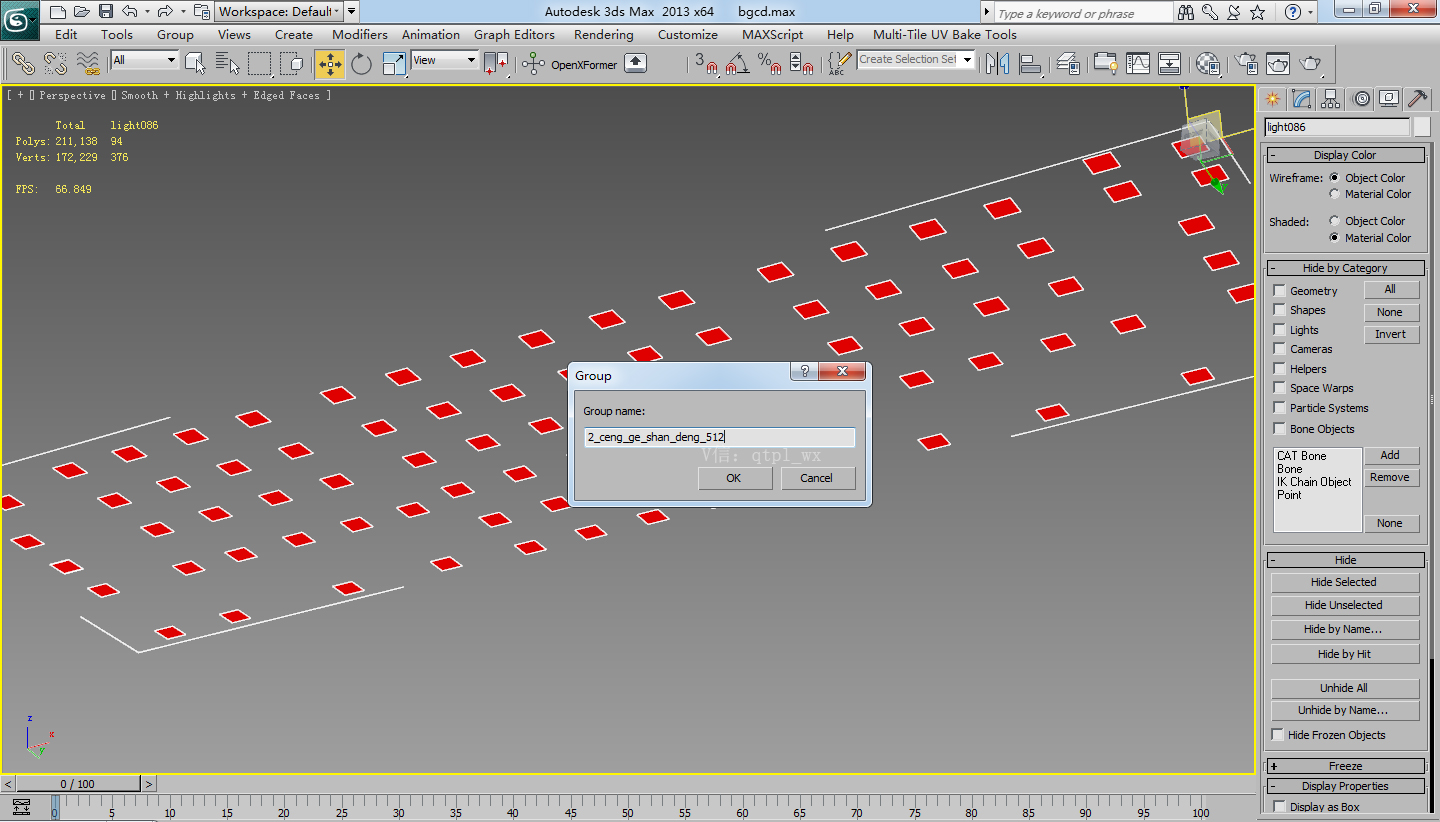The height and width of the screenshot is (822, 1440).
Task: Open the Modifiers menu
Action: coord(360,34)
